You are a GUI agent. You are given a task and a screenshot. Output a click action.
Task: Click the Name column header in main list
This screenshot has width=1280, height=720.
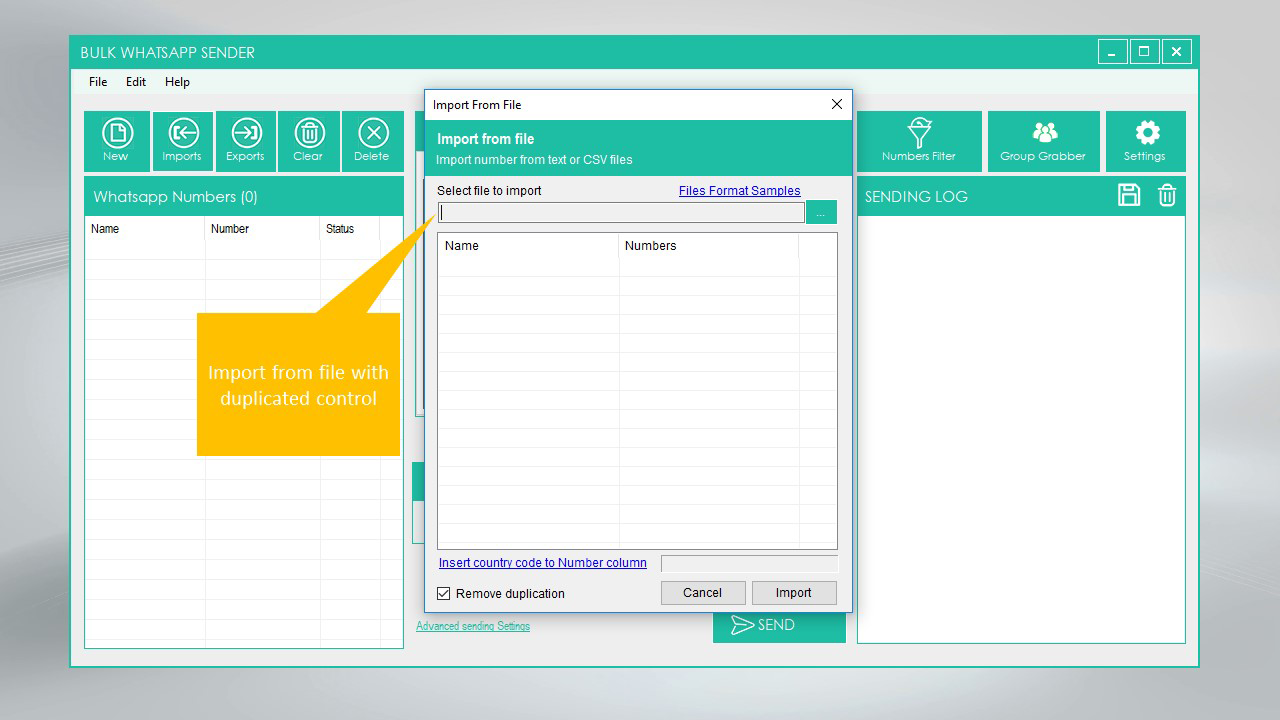145,229
